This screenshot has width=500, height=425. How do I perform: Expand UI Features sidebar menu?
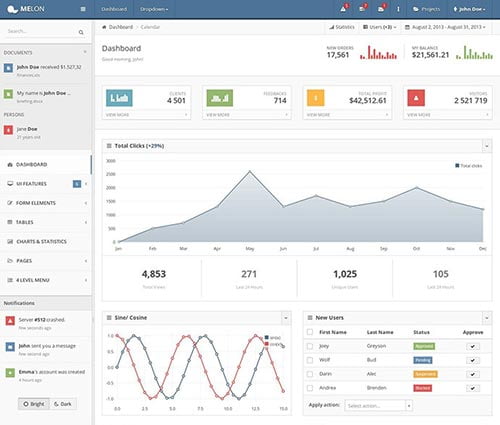(x=45, y=184)
